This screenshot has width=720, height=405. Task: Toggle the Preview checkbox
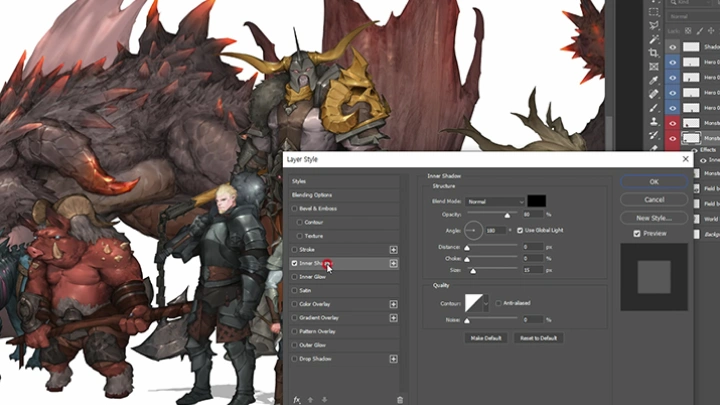tap(637, 234)
